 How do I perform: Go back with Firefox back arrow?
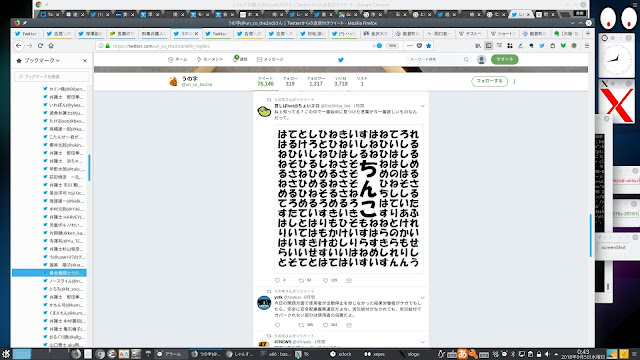pos(19,46)
